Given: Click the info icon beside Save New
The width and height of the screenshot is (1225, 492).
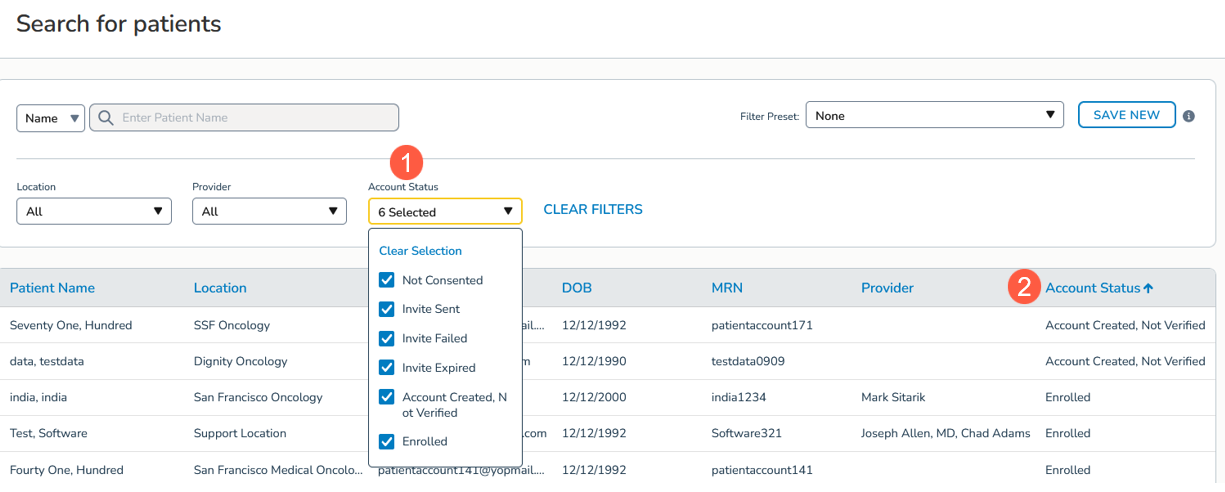Looking at the screenshot, I should tap(1189, 116).
